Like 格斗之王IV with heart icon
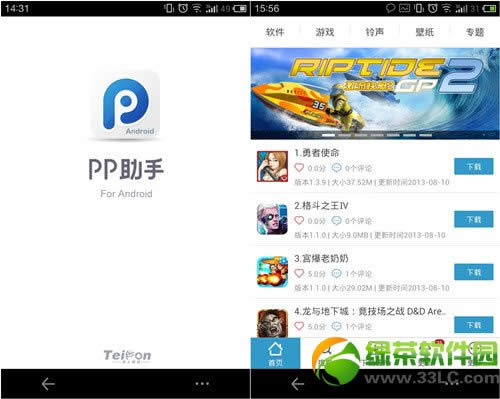Screen dimensions: 500x399 click(x=299, y=220)
